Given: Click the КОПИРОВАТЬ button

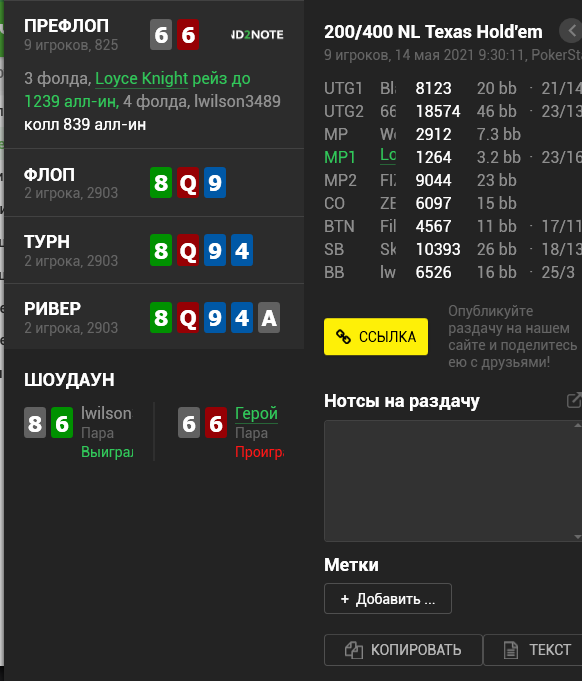Looking at the screenshot, I should (x=403, y=650).
